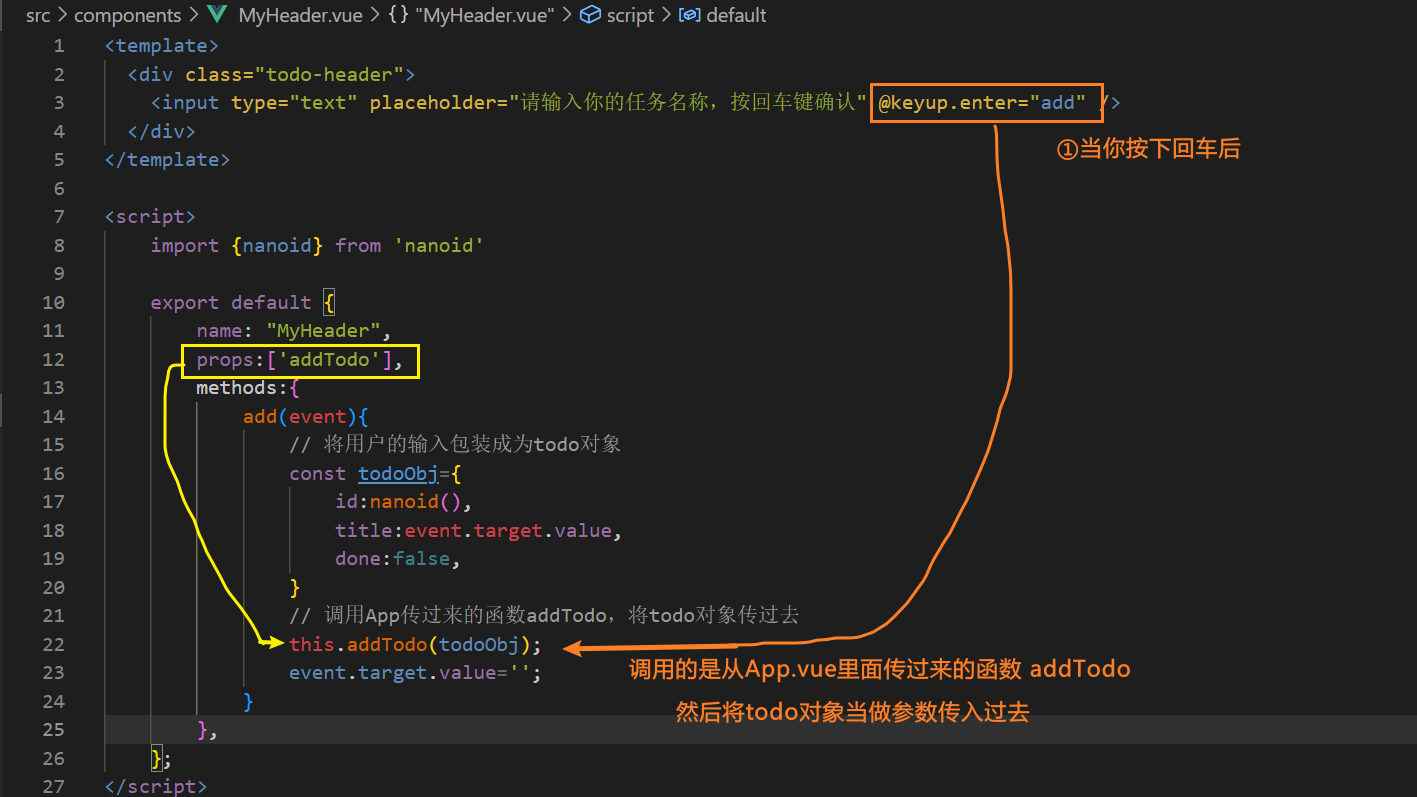The width and height of the screenshot is (1417, 797).
Task: Click the cube script symbol icon in breadcrumb
Action: pos(591,15)
